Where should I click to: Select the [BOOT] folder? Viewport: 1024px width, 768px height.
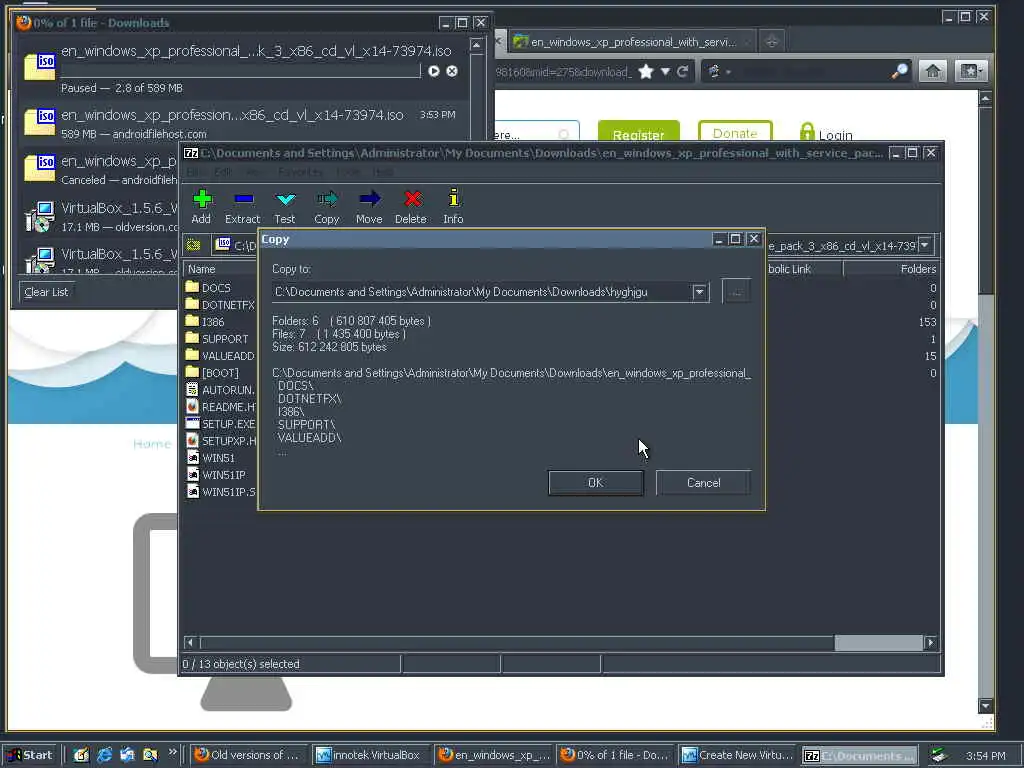coord(213,373)
